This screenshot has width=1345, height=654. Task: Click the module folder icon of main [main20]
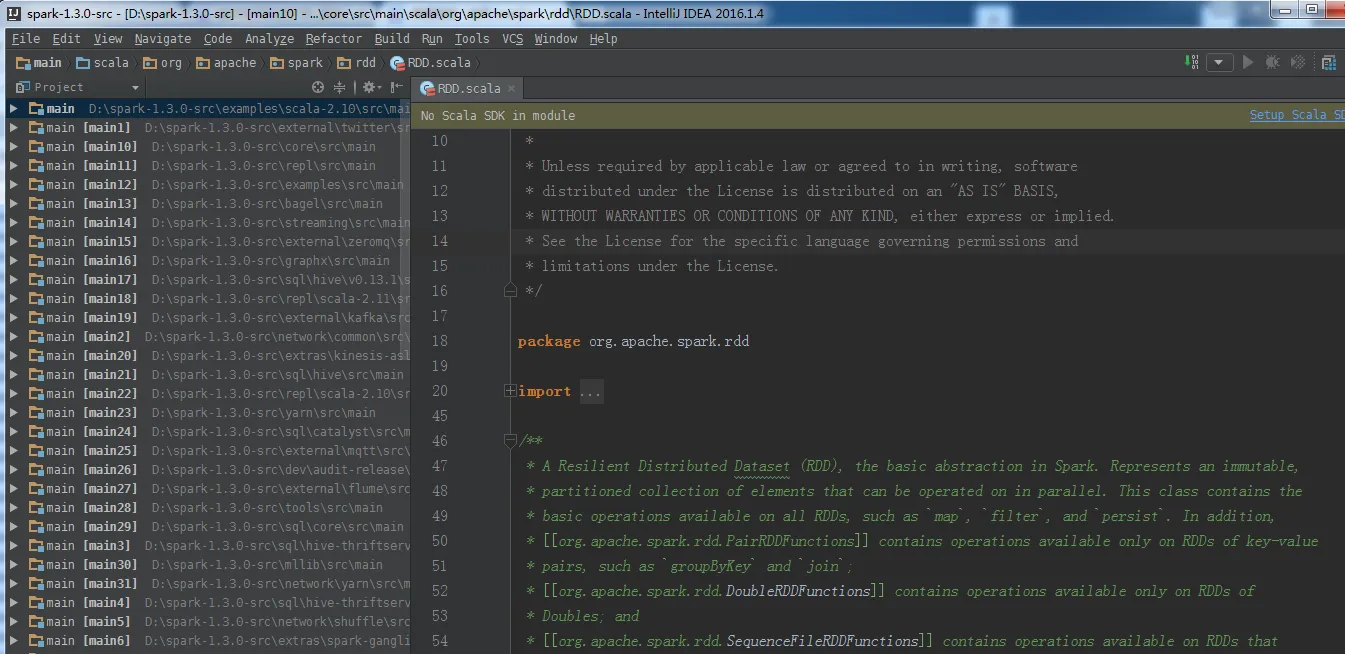36,355
